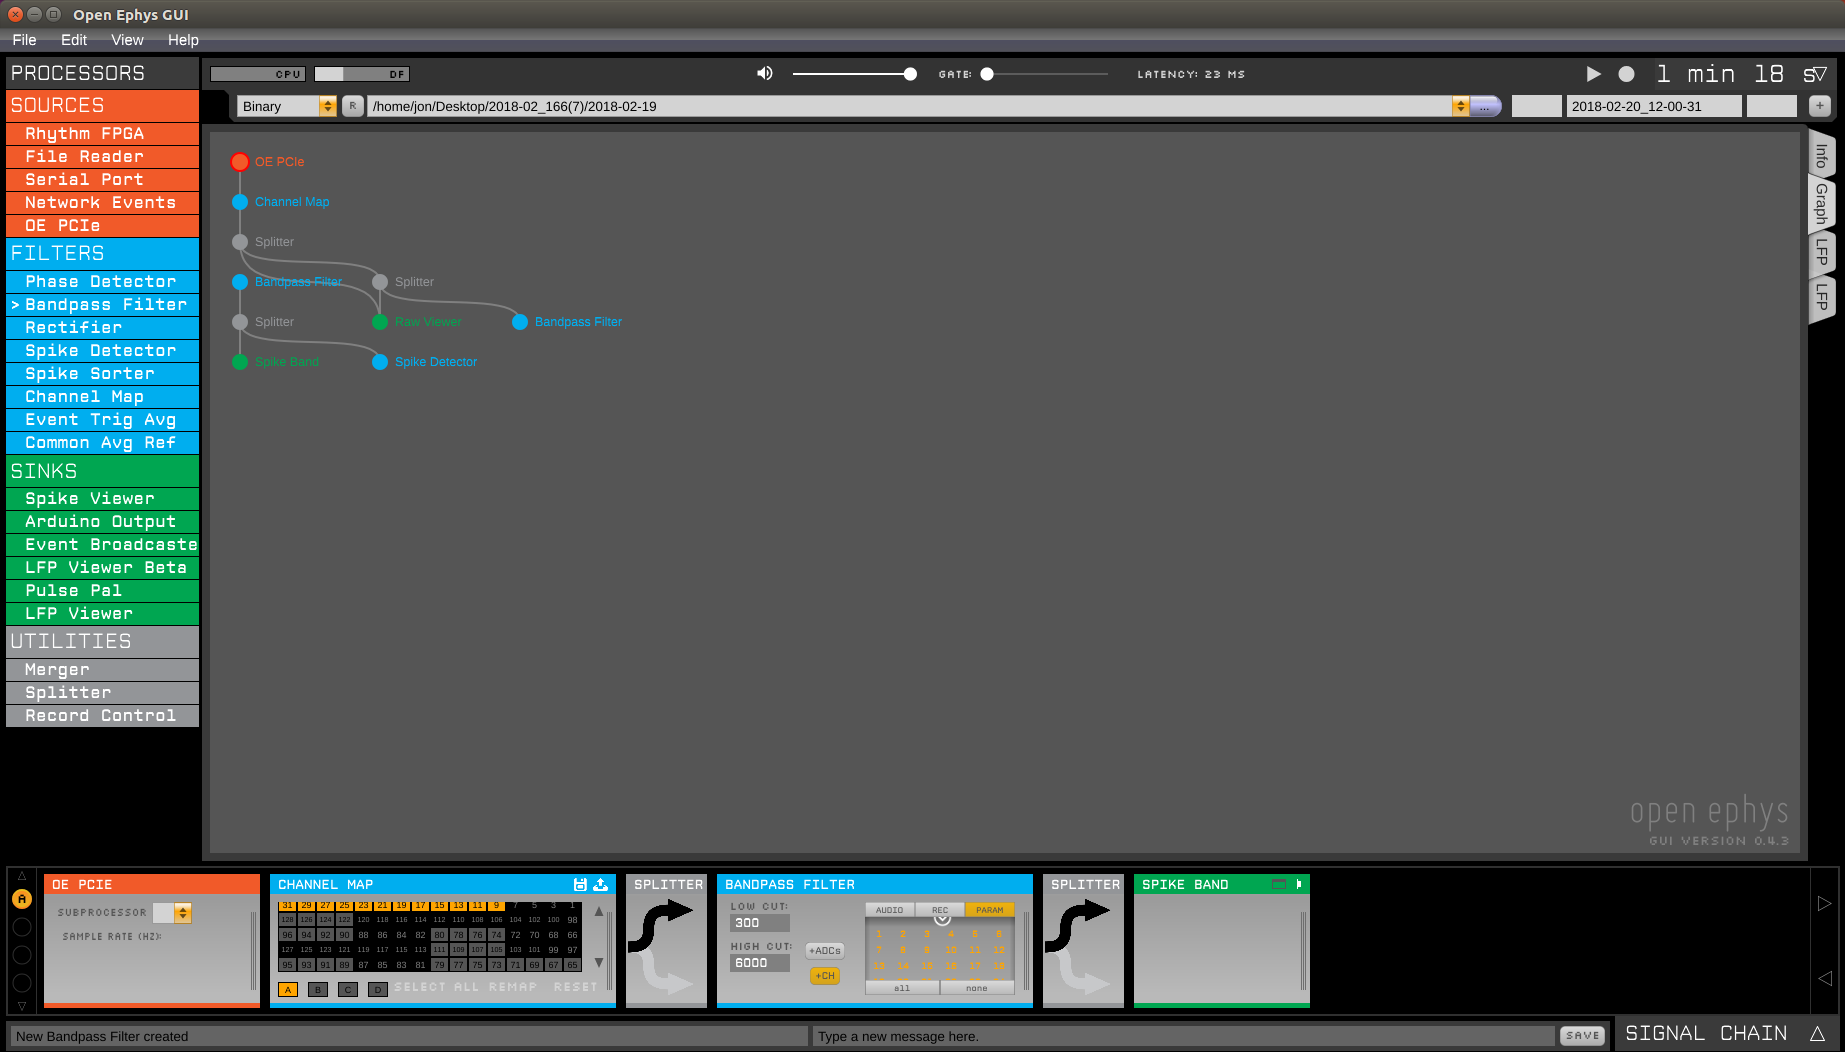
Task: Pin the Spike Band viewer tab
Action: click(x=1300, y=885)
